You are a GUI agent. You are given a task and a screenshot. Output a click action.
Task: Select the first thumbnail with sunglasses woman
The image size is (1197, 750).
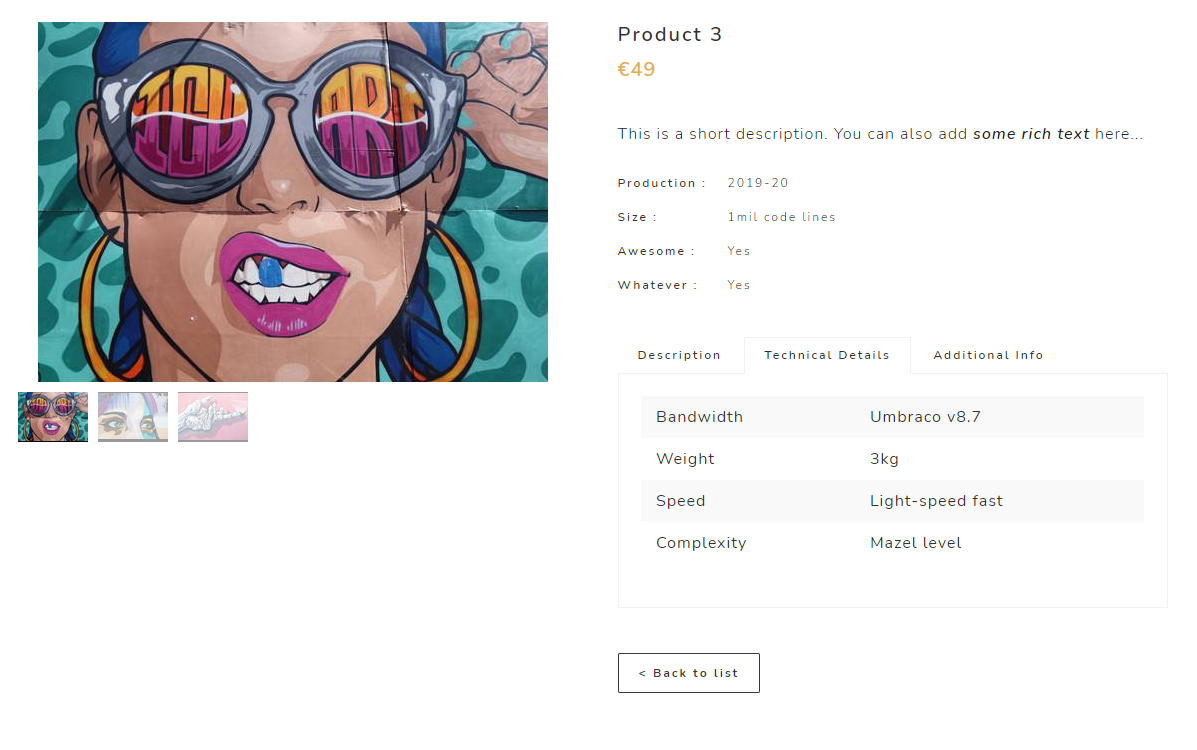click(53, 417)
